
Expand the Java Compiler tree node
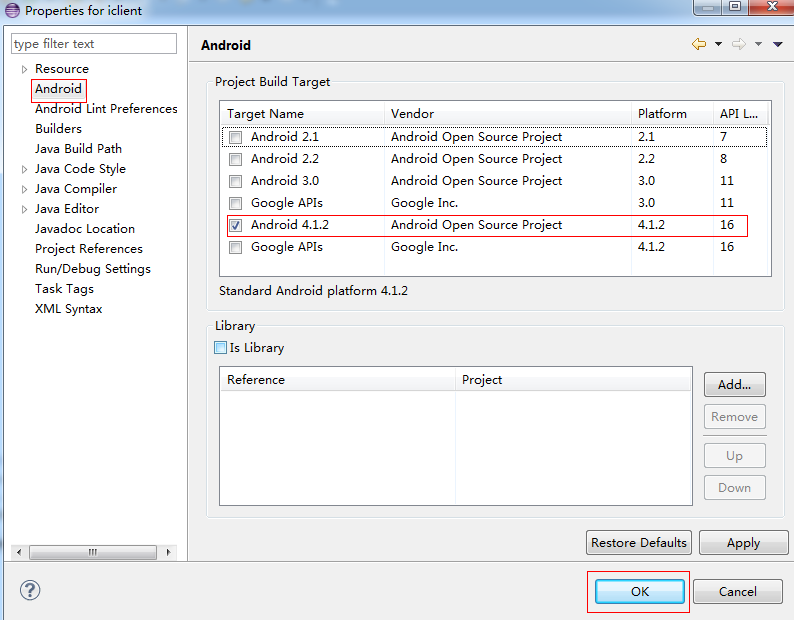[x=24, y=189]
